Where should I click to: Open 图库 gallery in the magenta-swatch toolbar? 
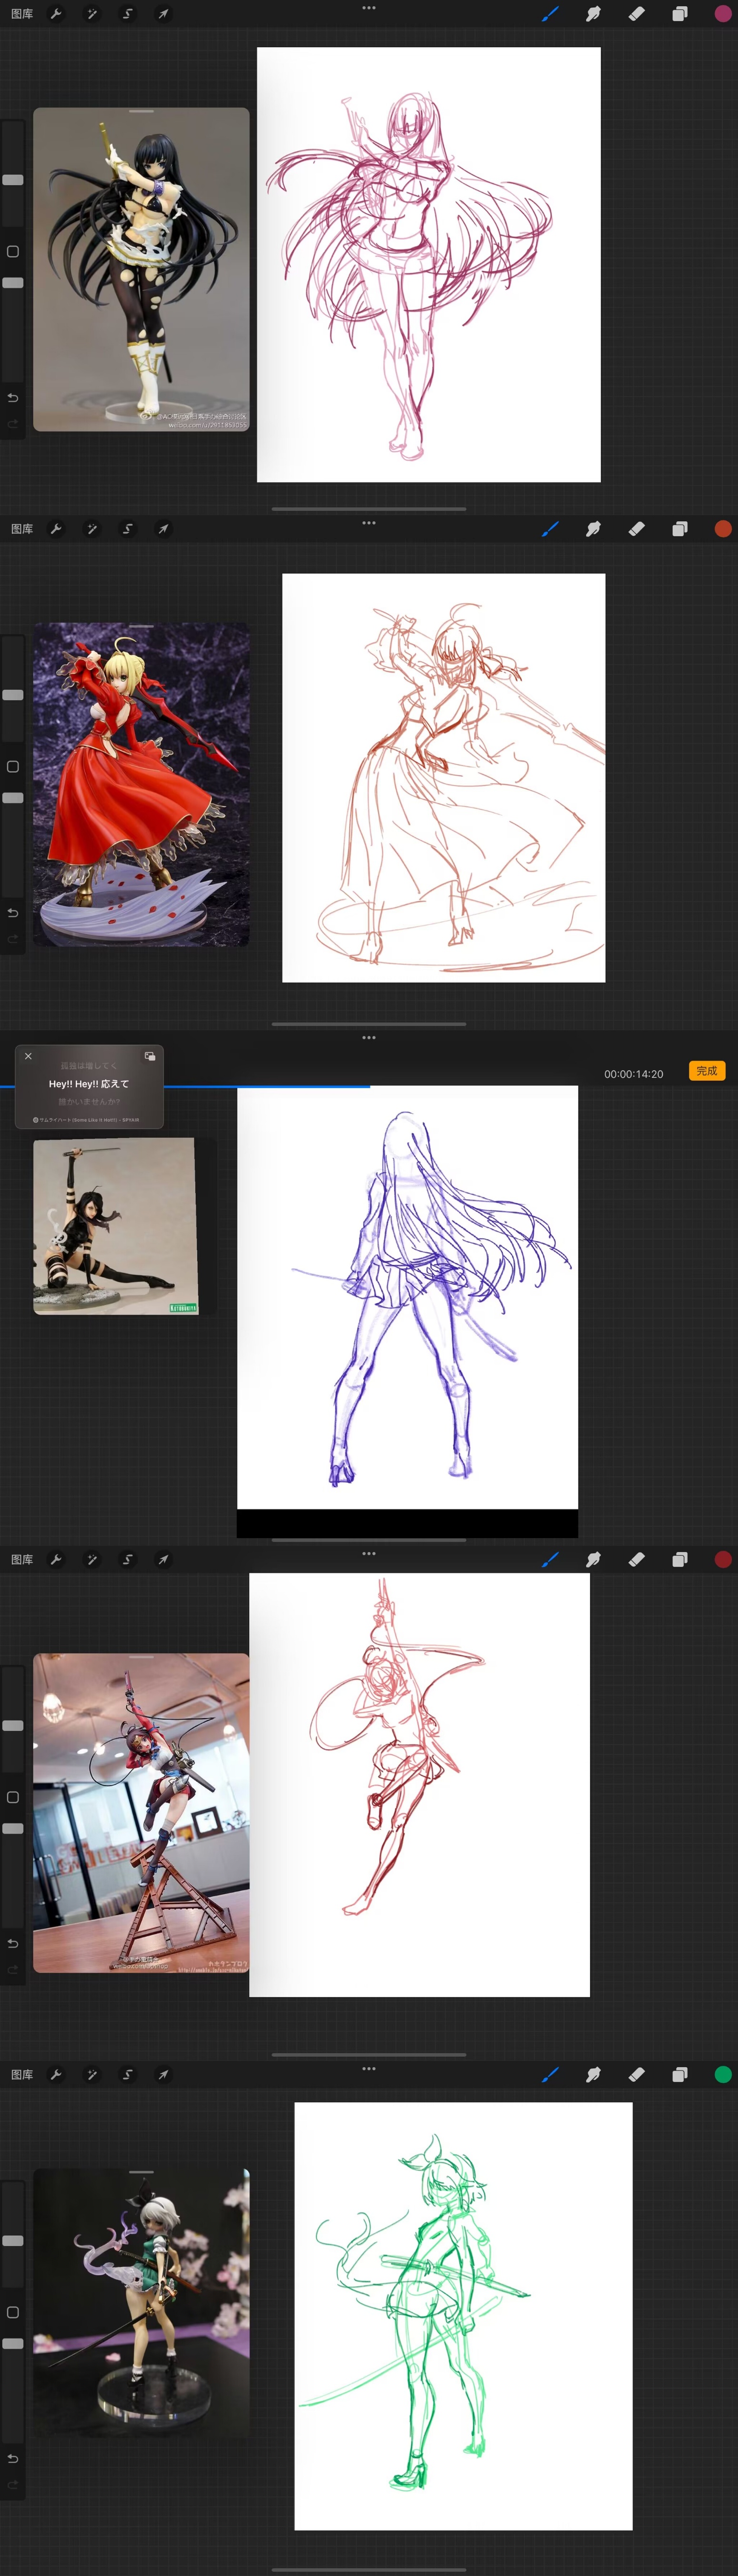22,14
